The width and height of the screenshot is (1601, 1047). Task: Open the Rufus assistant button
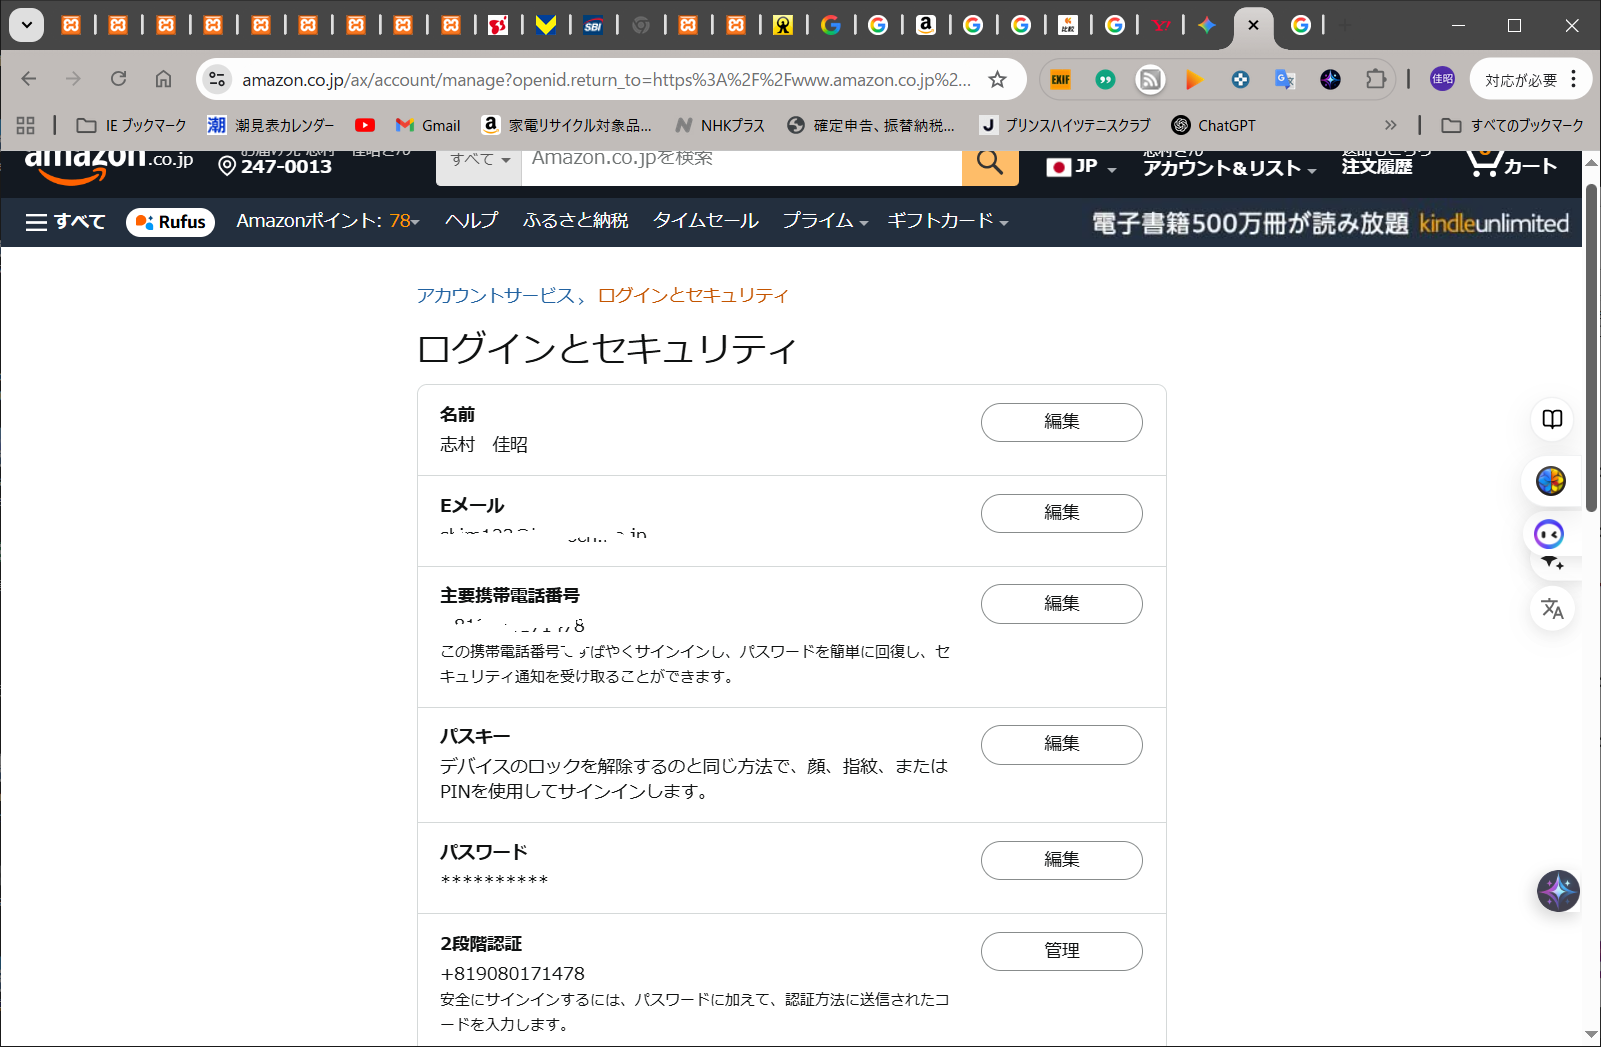(171, 222)
